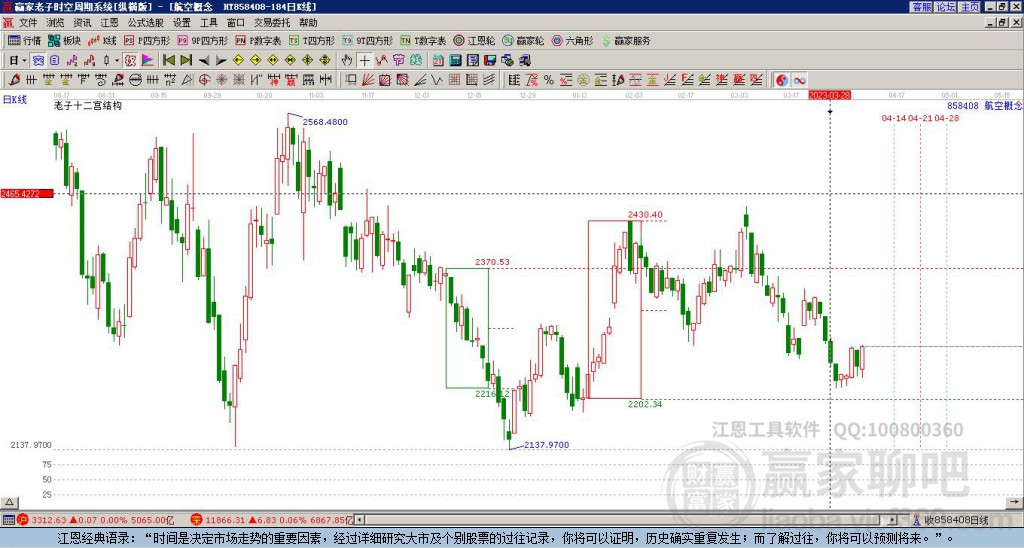1024x548 pixels.
Task: Click the 2568.4800 high price label
Action: 325,121
